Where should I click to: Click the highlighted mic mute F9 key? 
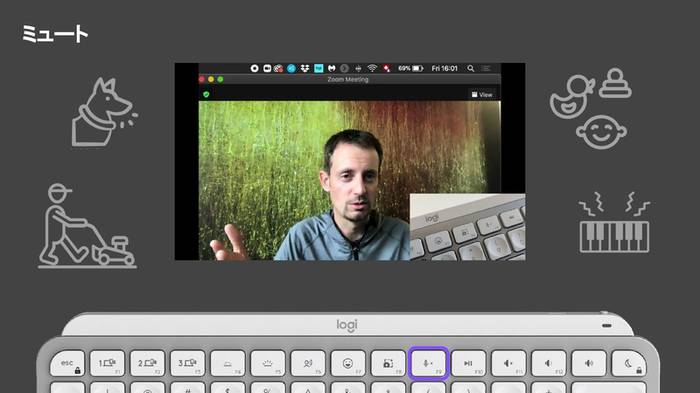(x=429, y=364)
